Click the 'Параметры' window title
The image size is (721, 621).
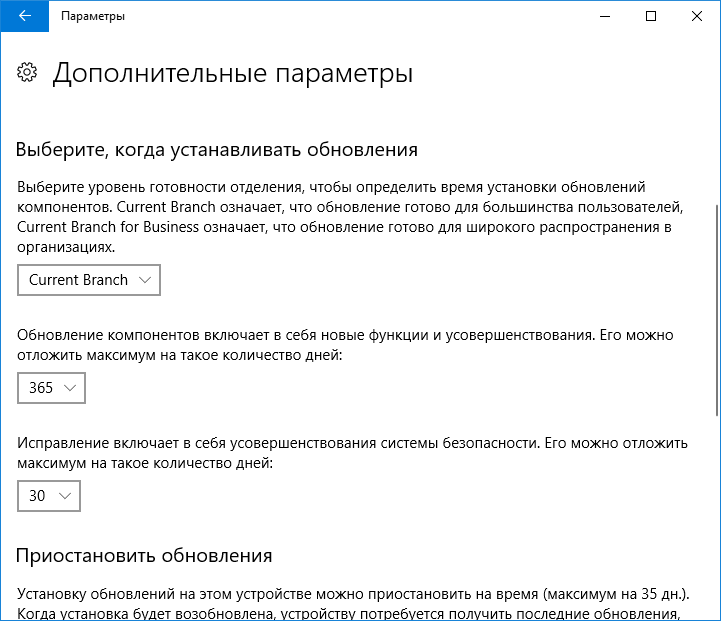pyautogui.click(x=93, y=16)
